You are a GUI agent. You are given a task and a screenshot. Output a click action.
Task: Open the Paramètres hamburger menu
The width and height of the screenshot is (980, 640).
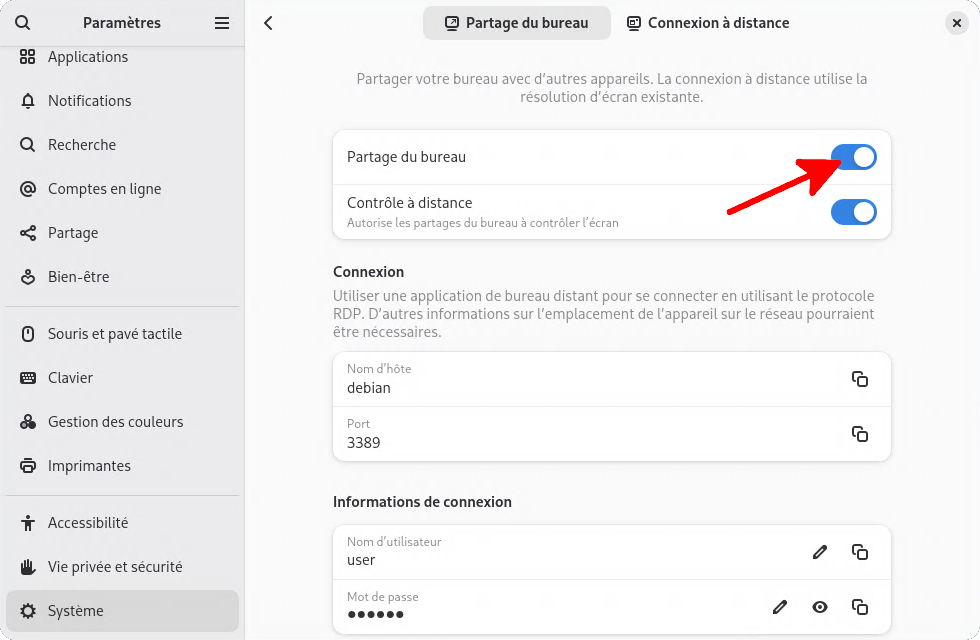[x=222, y=23]
